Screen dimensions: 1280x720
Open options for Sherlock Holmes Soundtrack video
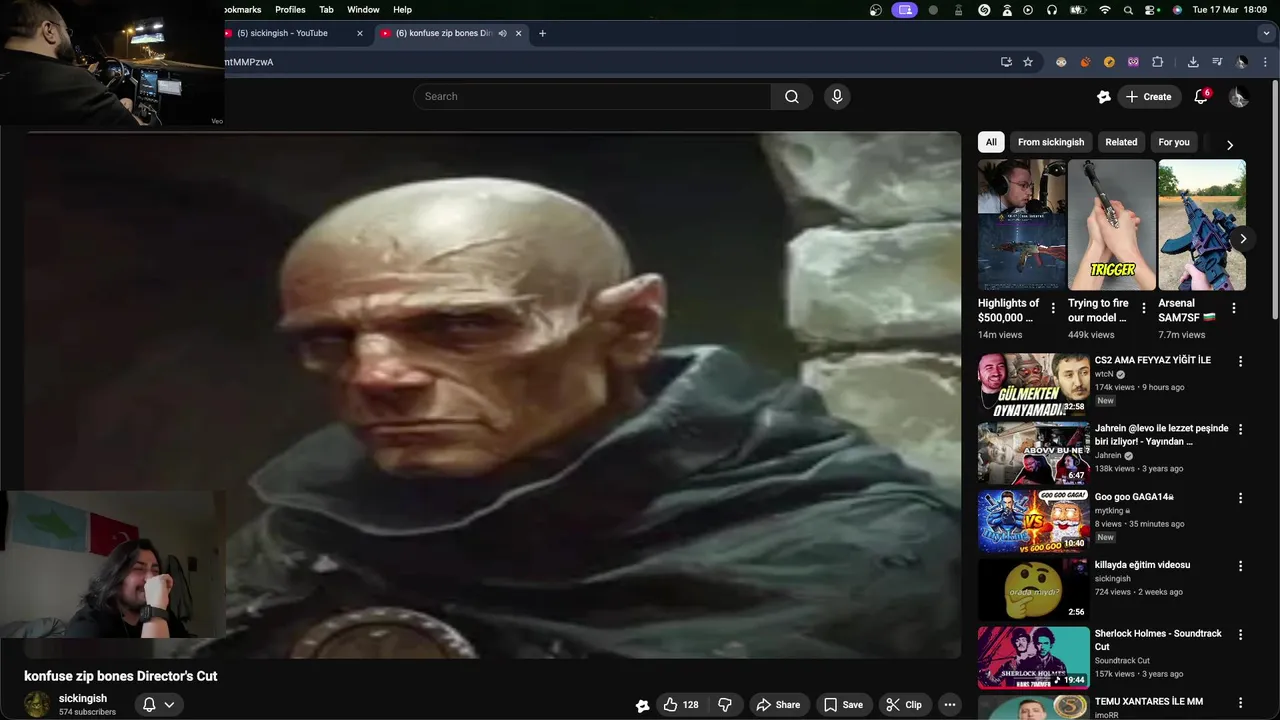coord(1241,635)
